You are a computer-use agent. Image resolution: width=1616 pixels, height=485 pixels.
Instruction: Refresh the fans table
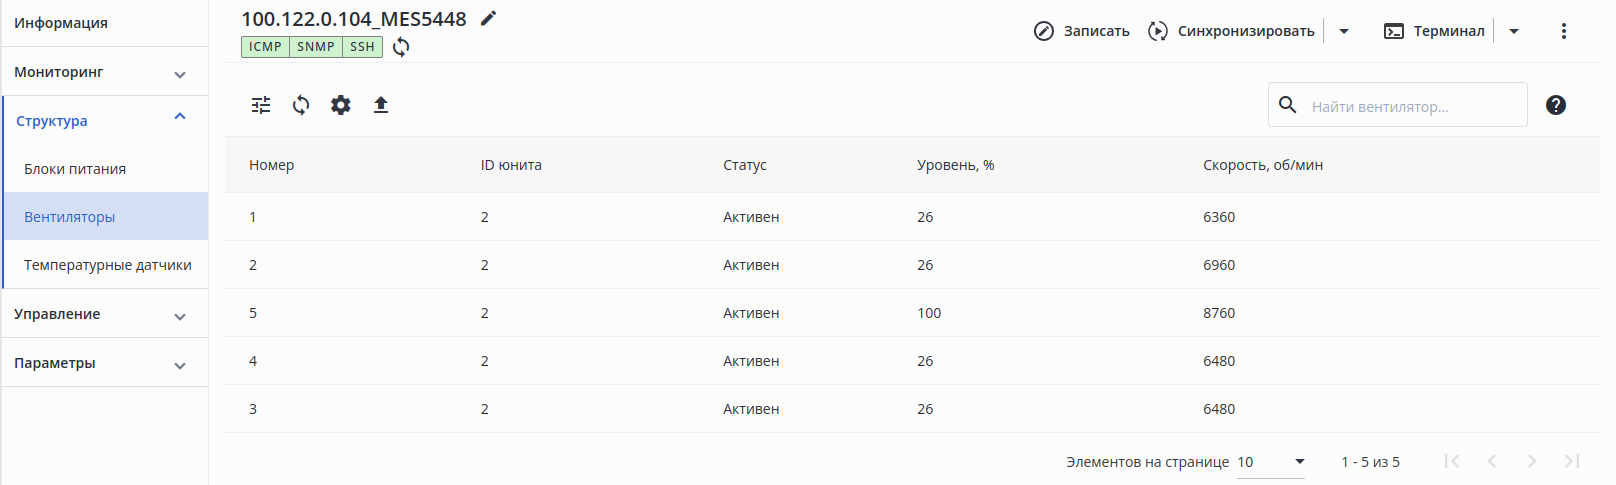[301, 105]
